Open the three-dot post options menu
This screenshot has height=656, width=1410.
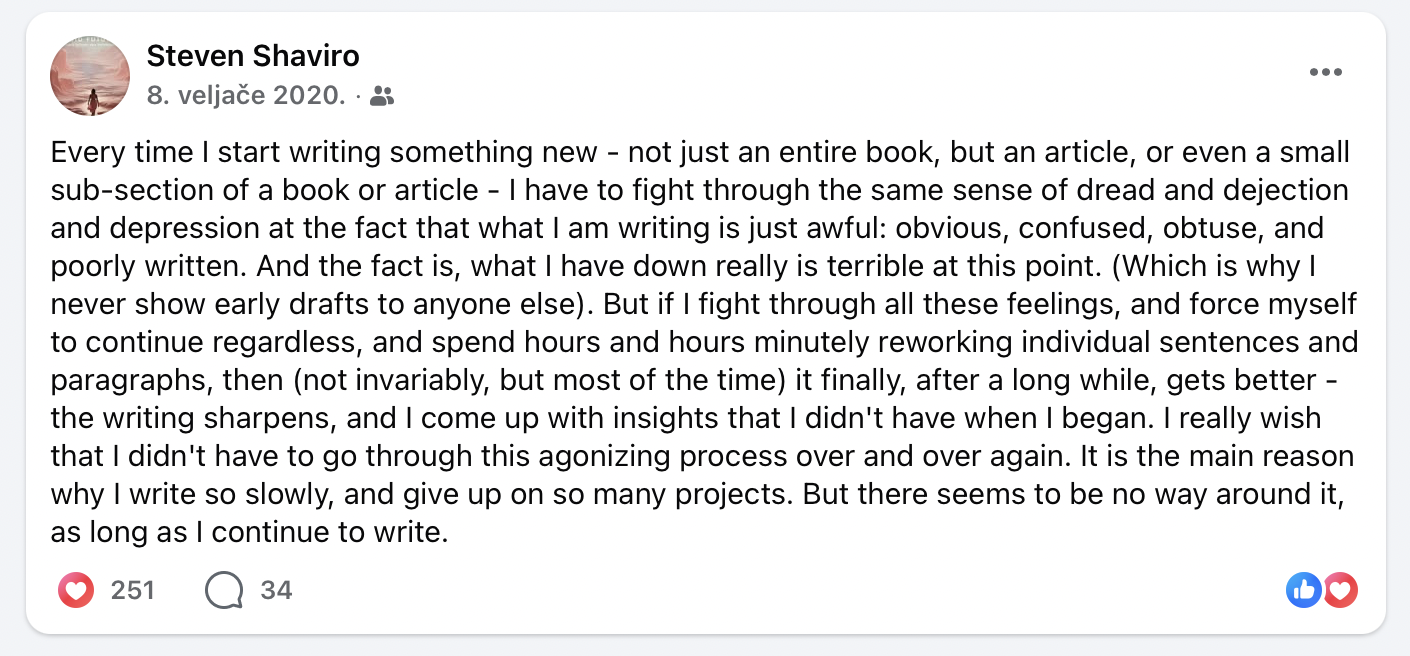point(1325,72)
